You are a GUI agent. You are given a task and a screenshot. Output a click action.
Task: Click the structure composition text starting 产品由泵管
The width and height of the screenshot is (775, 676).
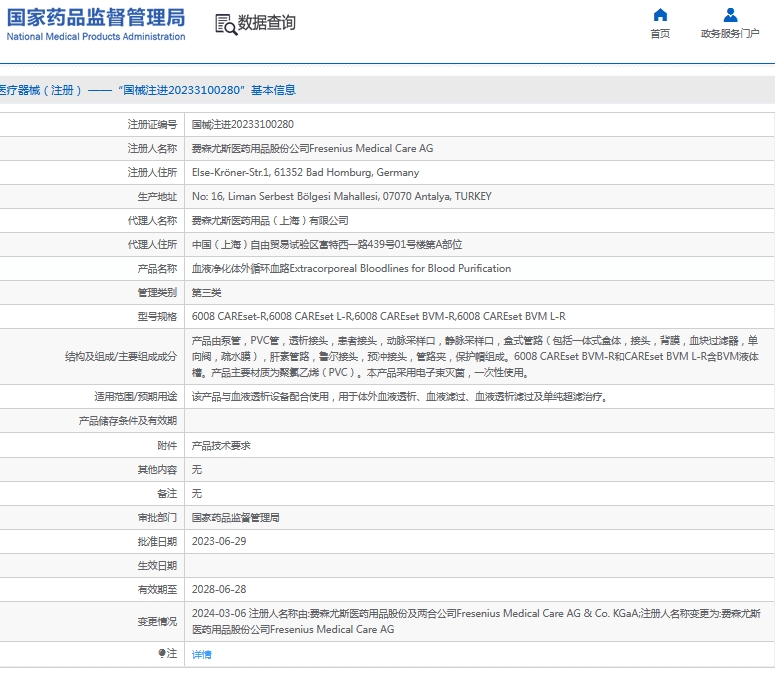point(475,356)
